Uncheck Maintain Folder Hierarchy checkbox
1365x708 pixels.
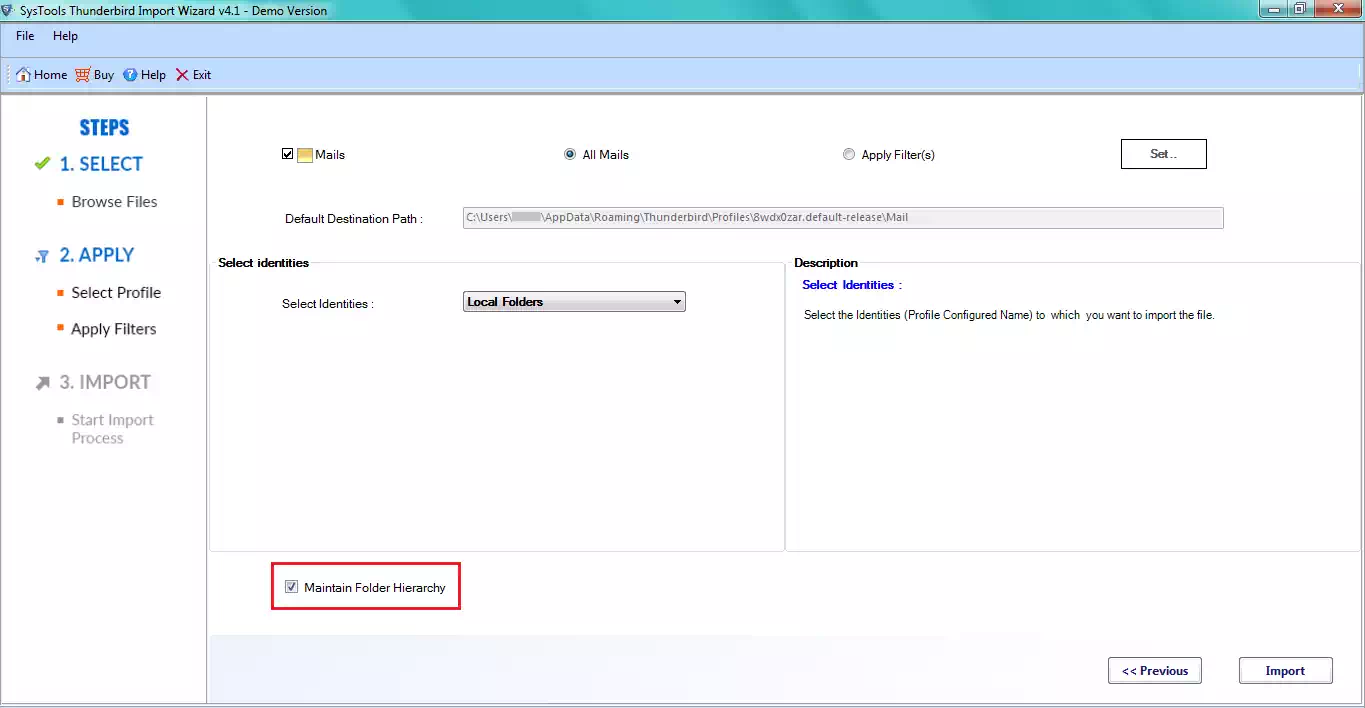pos(291,587)
